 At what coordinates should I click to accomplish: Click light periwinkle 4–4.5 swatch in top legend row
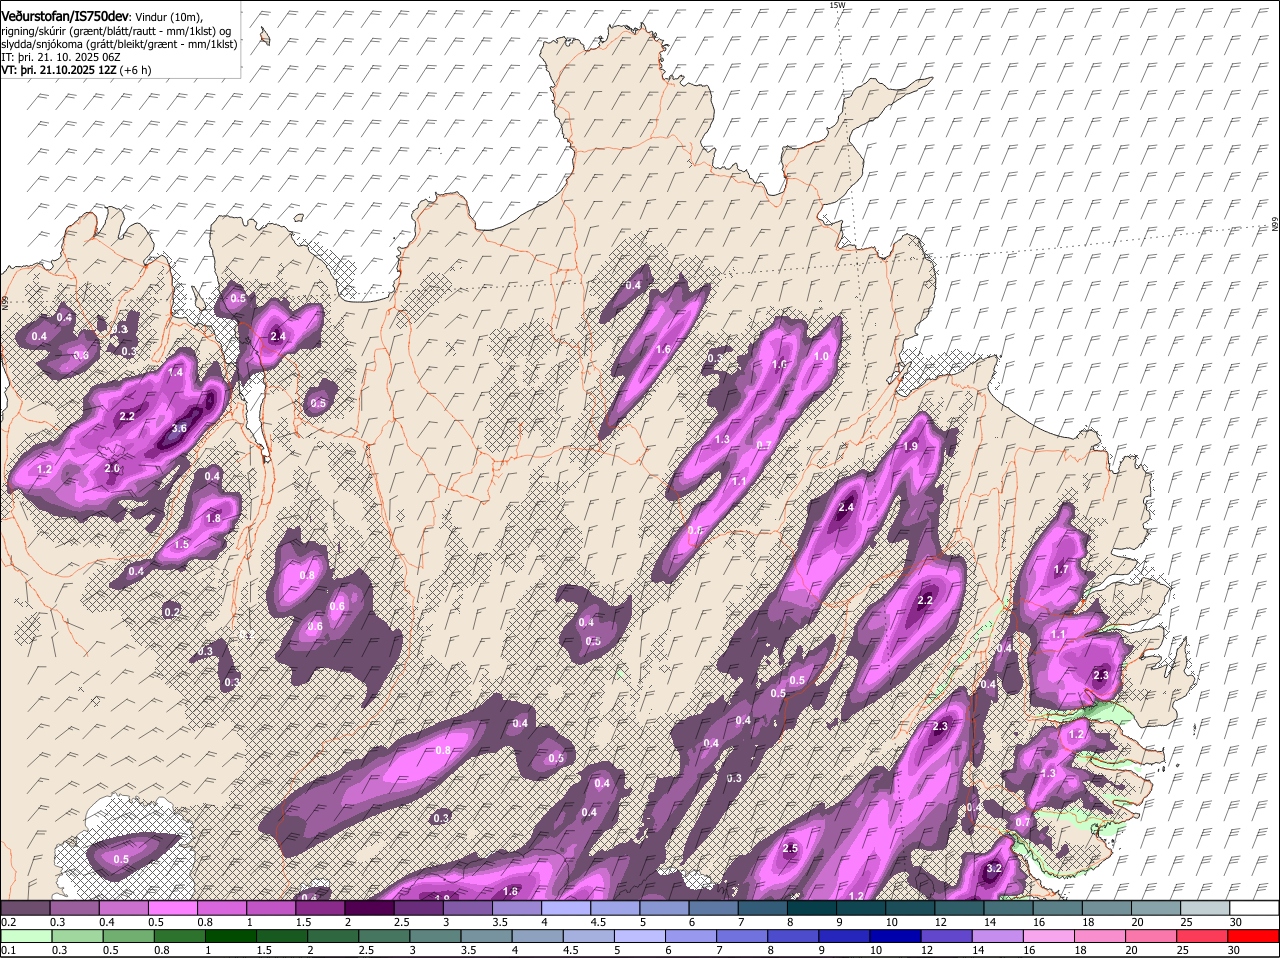[x=566, y=907]
